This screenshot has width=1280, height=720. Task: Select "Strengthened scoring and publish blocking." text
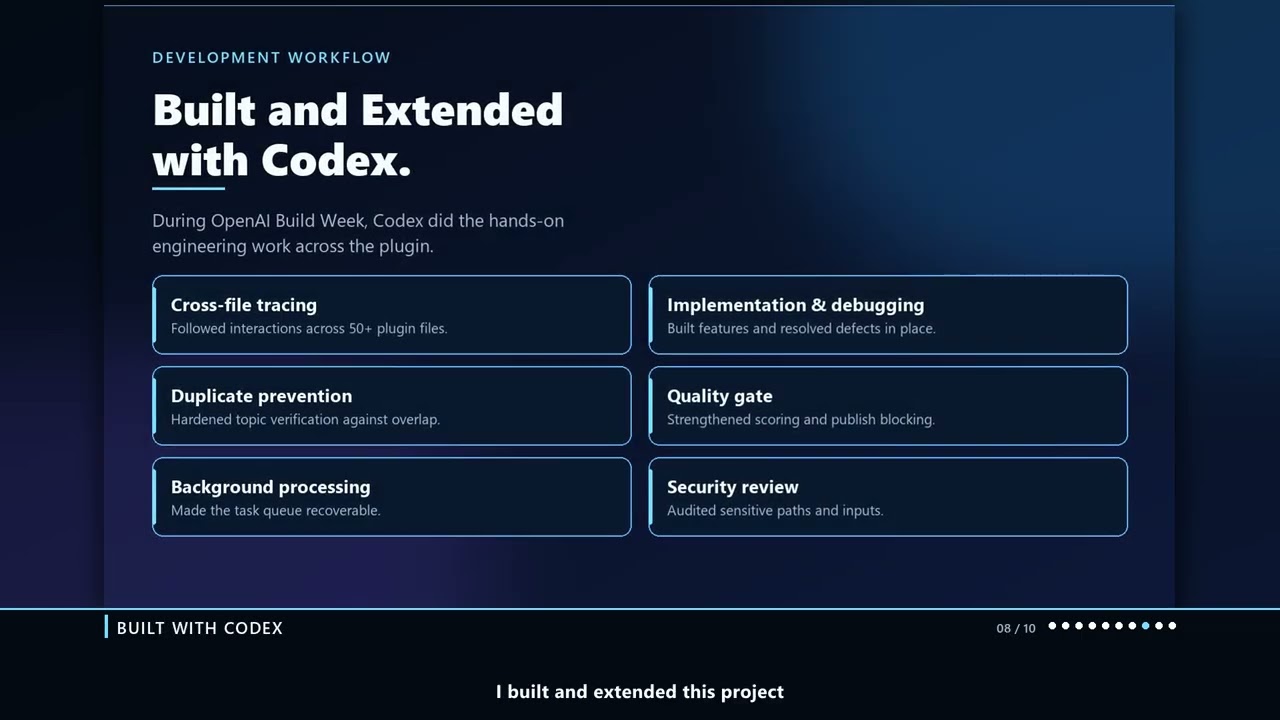tap(801, 419)
